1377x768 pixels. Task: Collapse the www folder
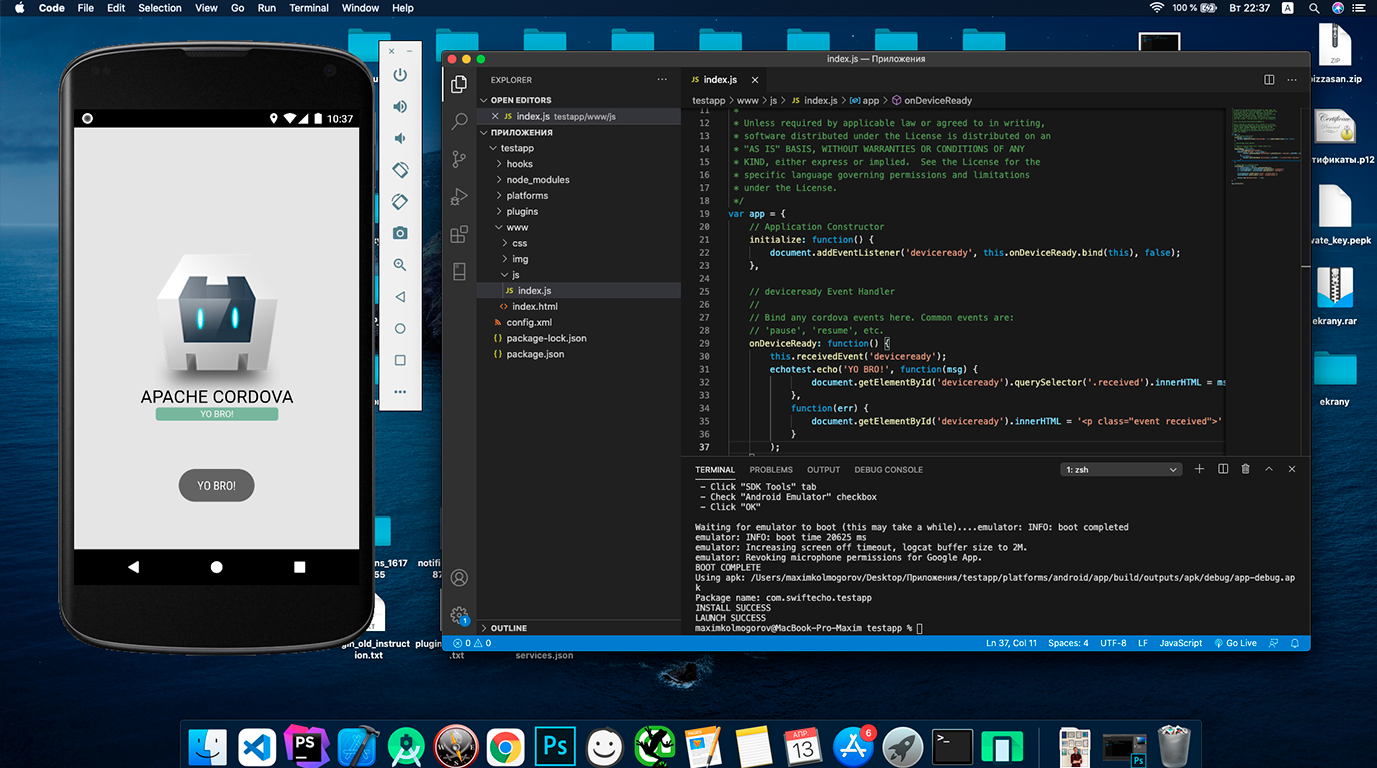point(517,227)
